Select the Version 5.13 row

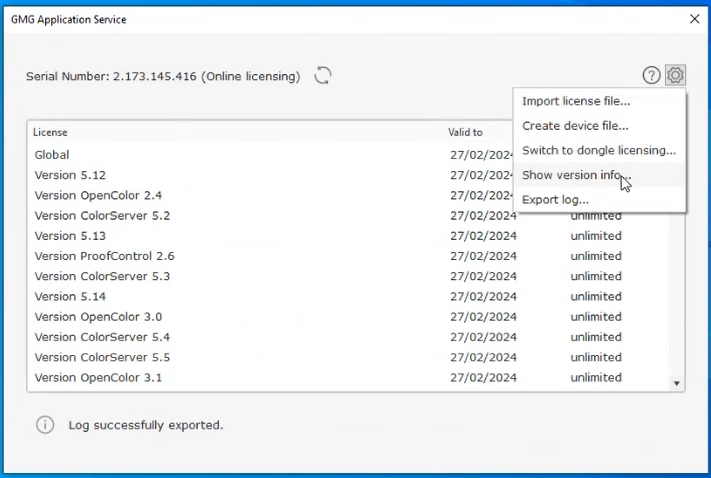349,236
